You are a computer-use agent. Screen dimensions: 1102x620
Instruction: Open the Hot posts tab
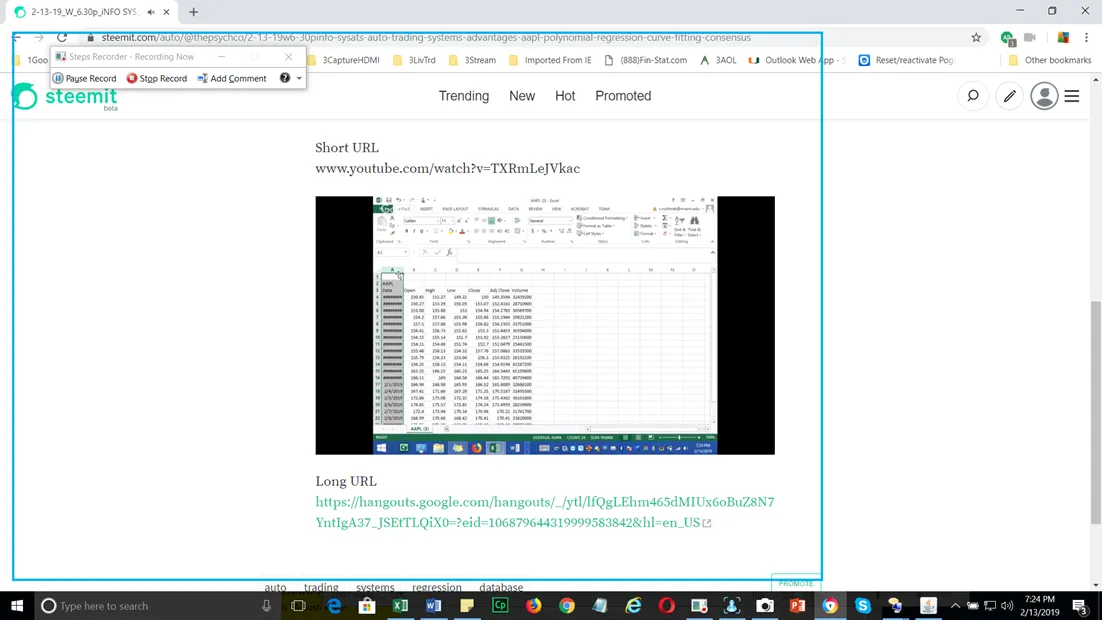click(x=565, y=96)
